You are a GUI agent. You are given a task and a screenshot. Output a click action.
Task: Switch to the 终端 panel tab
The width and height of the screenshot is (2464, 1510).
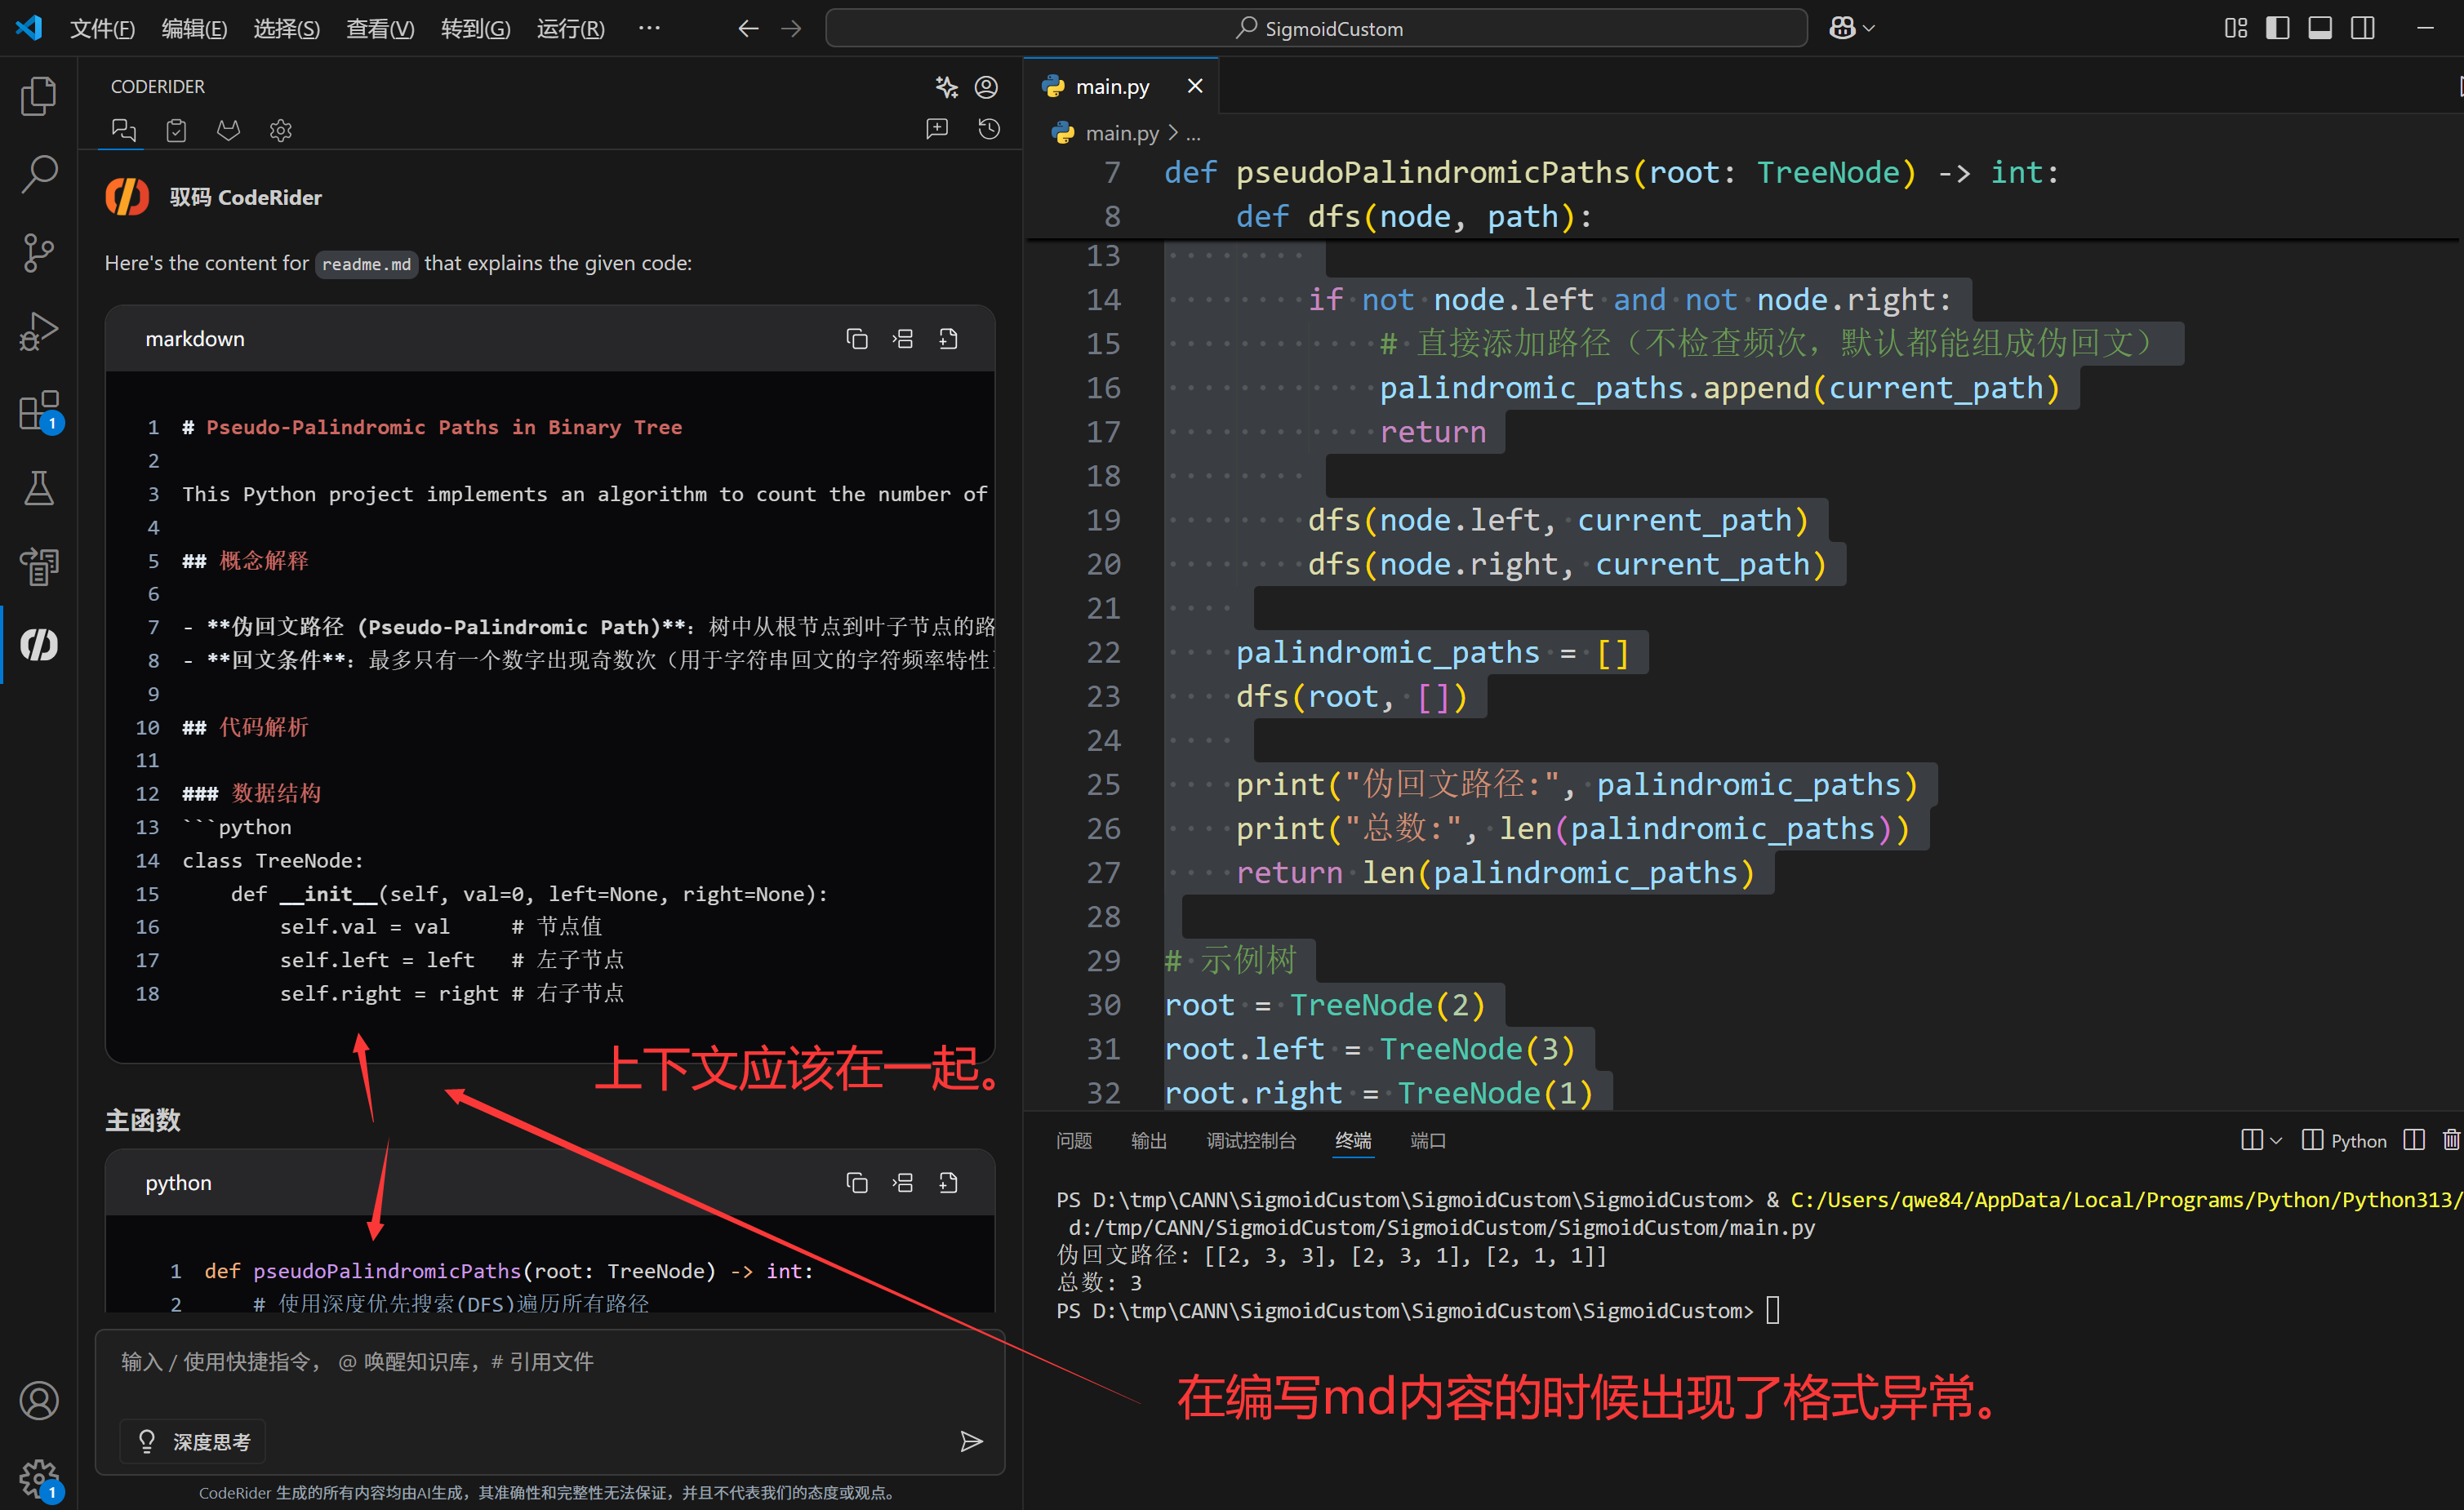pyautogui.click(x=1353, y=1140)
